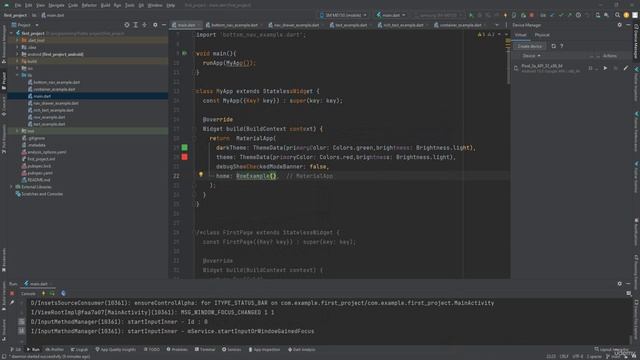The width and height of the screenshot is (640, 360).
Task: Click the hot reload lightning icon in Run console
Action: click(x=44, y=293)
